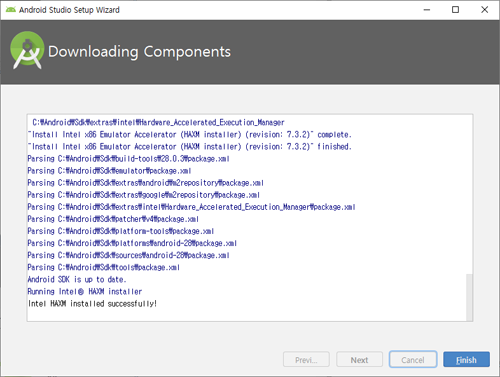
Task: Click 'Intel HAXM installed successfully!' line
Action: [92, 303]
